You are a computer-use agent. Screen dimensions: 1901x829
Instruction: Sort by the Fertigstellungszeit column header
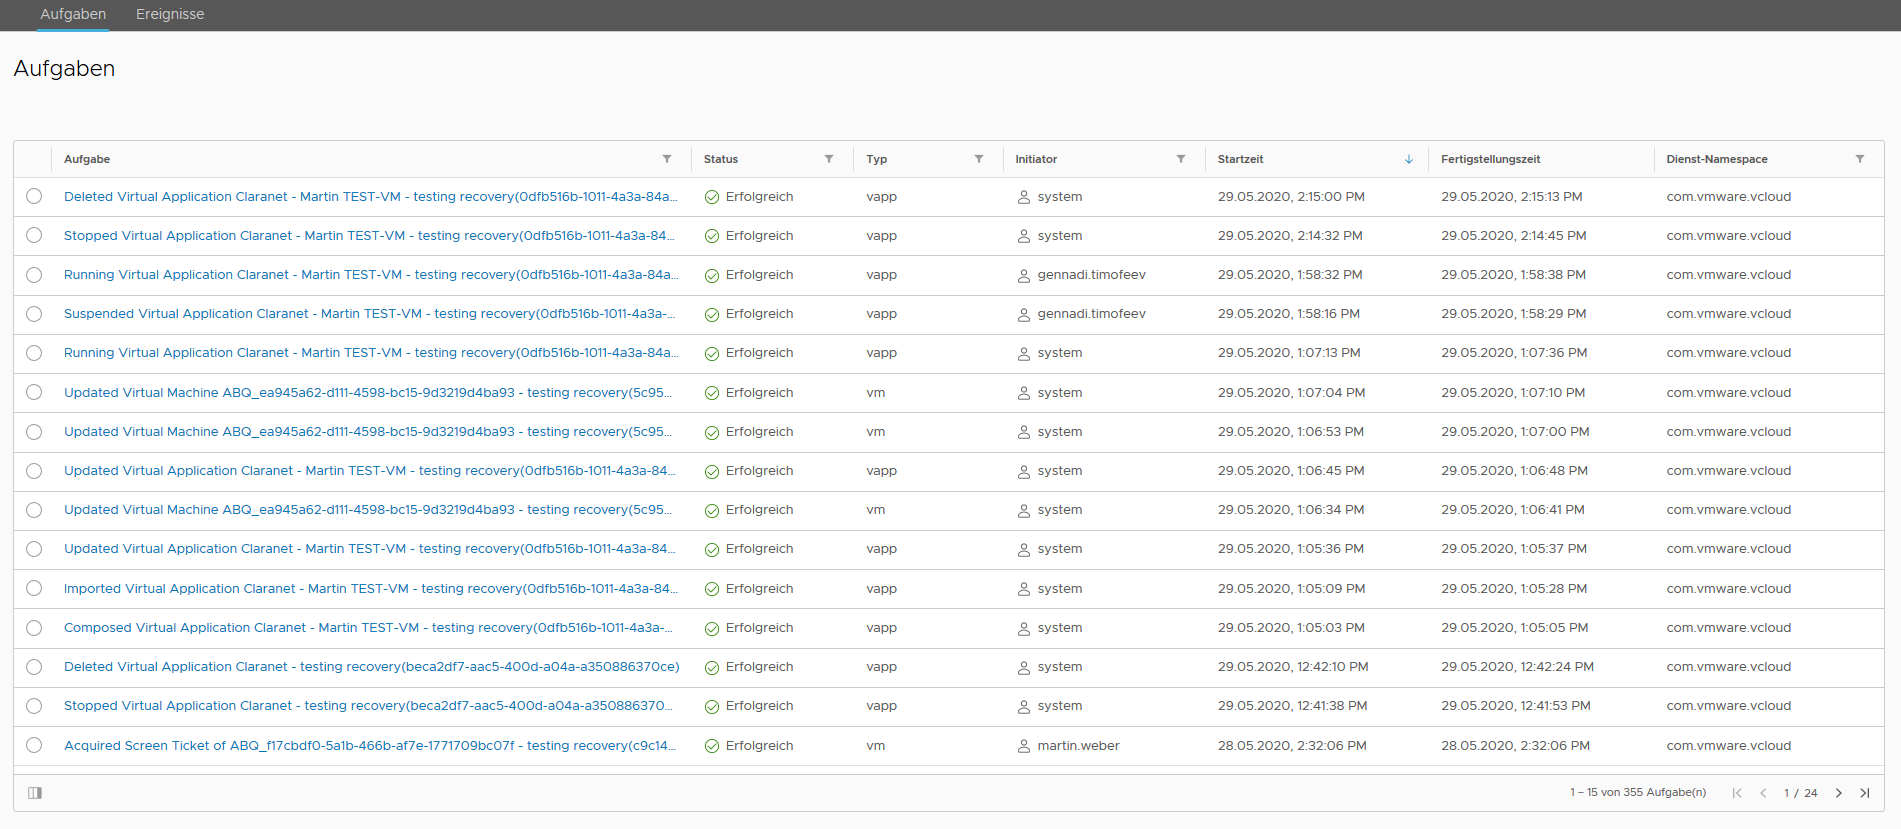(1490, 159)
